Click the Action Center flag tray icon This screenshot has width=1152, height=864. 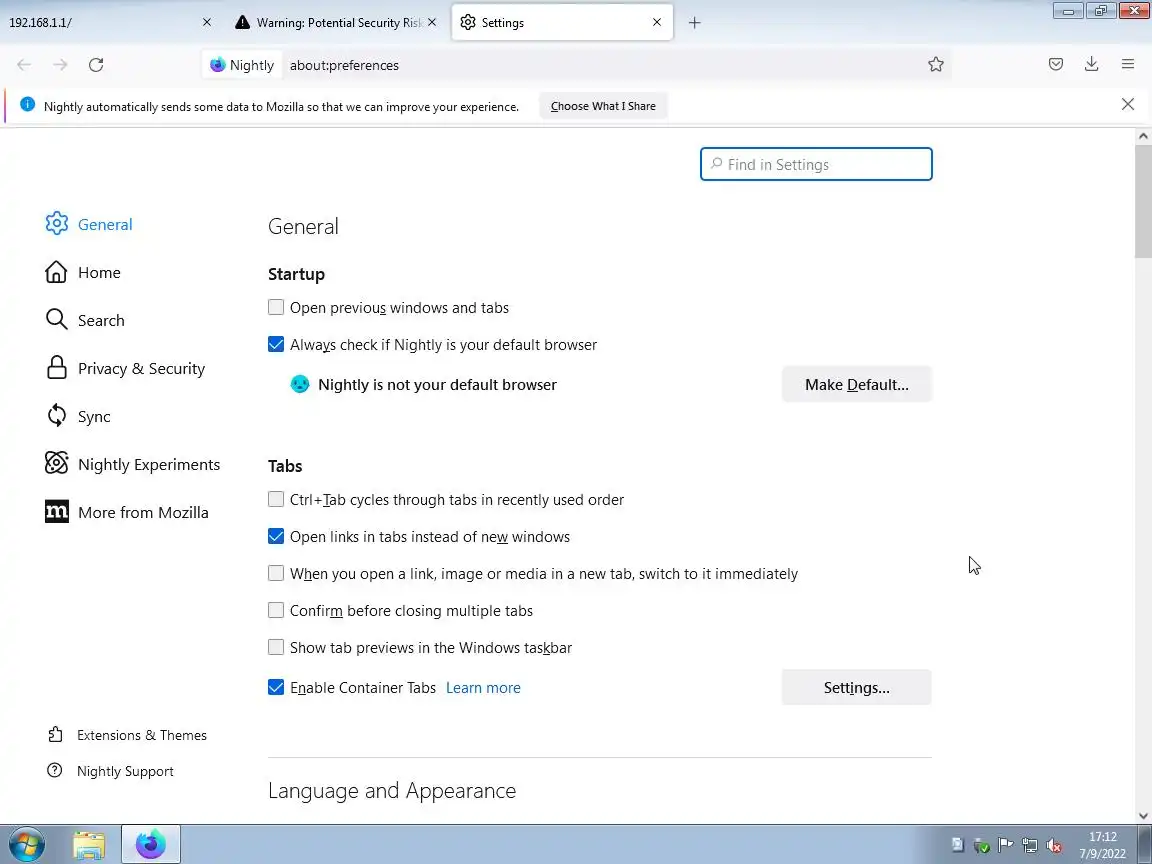(1006, 846)
